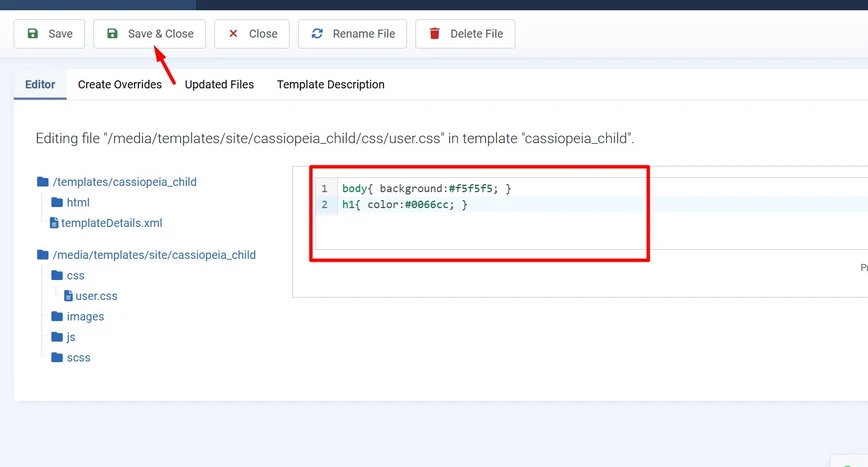Click code line 2 with h1 color rule
868x467 pixels.
pyautogui.click(x=405, y=205)
